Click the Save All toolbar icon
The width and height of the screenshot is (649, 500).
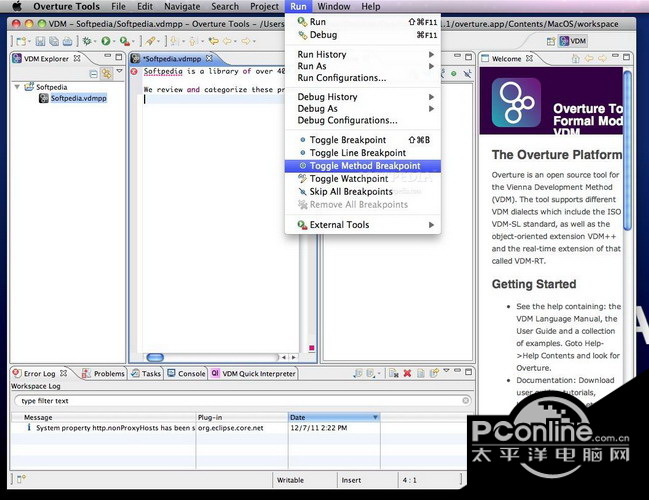(x=54, y=41)
